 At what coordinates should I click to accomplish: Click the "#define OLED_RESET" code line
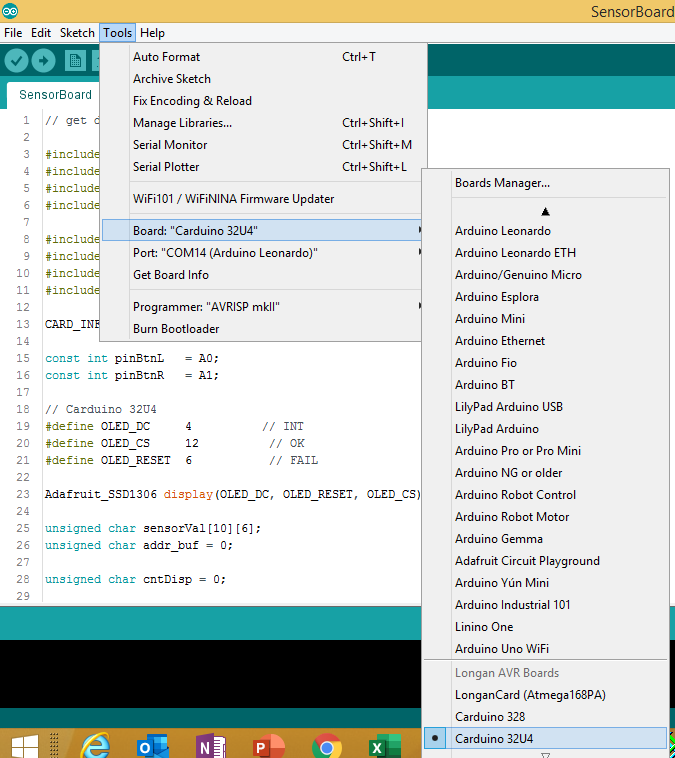coord(181,460)
